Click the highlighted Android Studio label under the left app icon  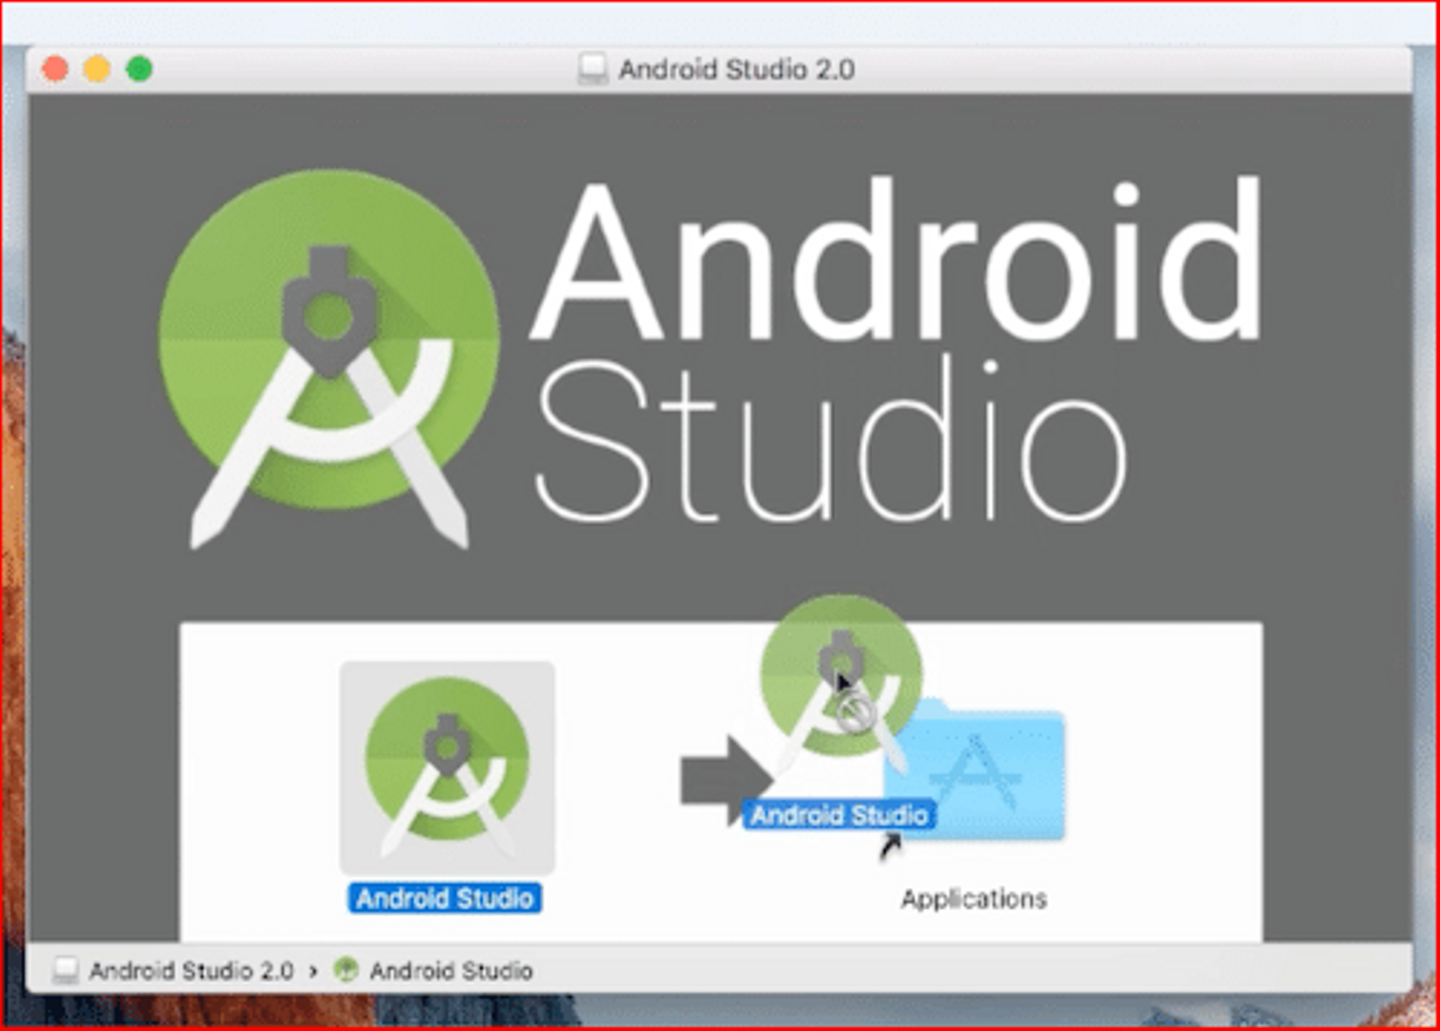tap(445, 898)
